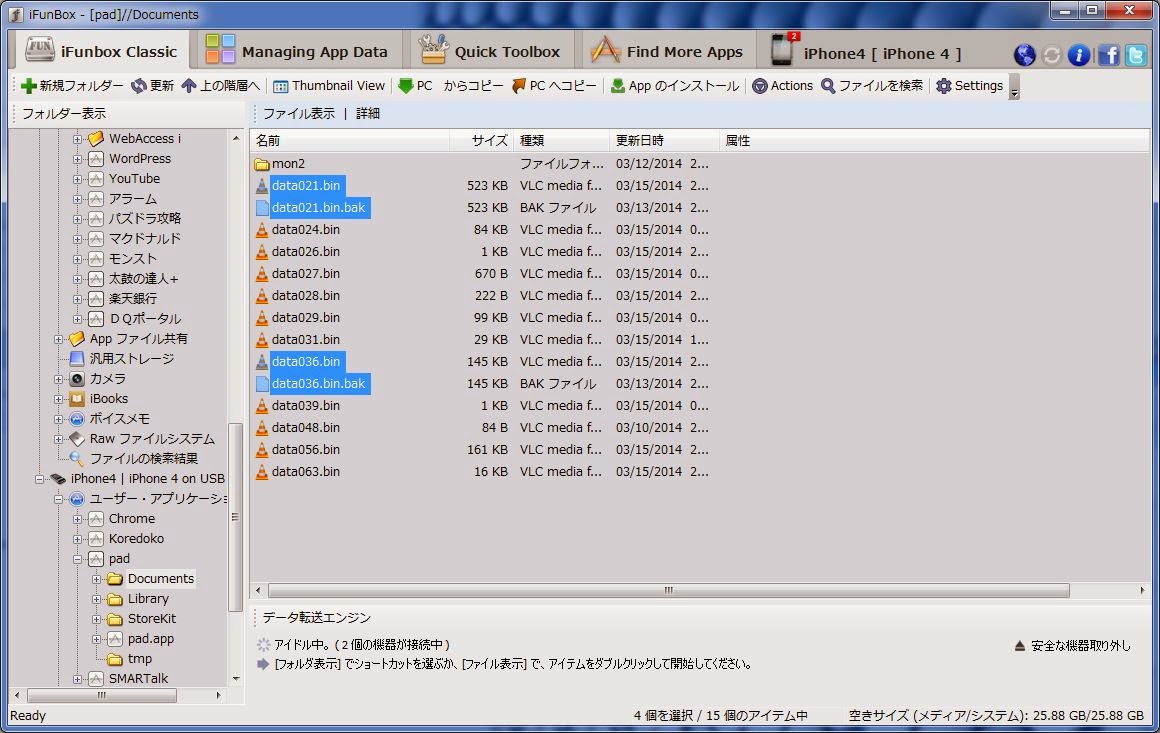Click the 詳細 view link
This screenshot has width=1160, height=733.
(368, 113)
